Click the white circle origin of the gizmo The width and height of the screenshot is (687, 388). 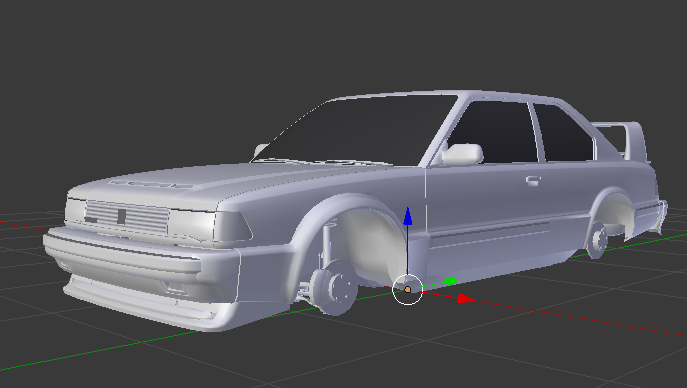(407, 289)
